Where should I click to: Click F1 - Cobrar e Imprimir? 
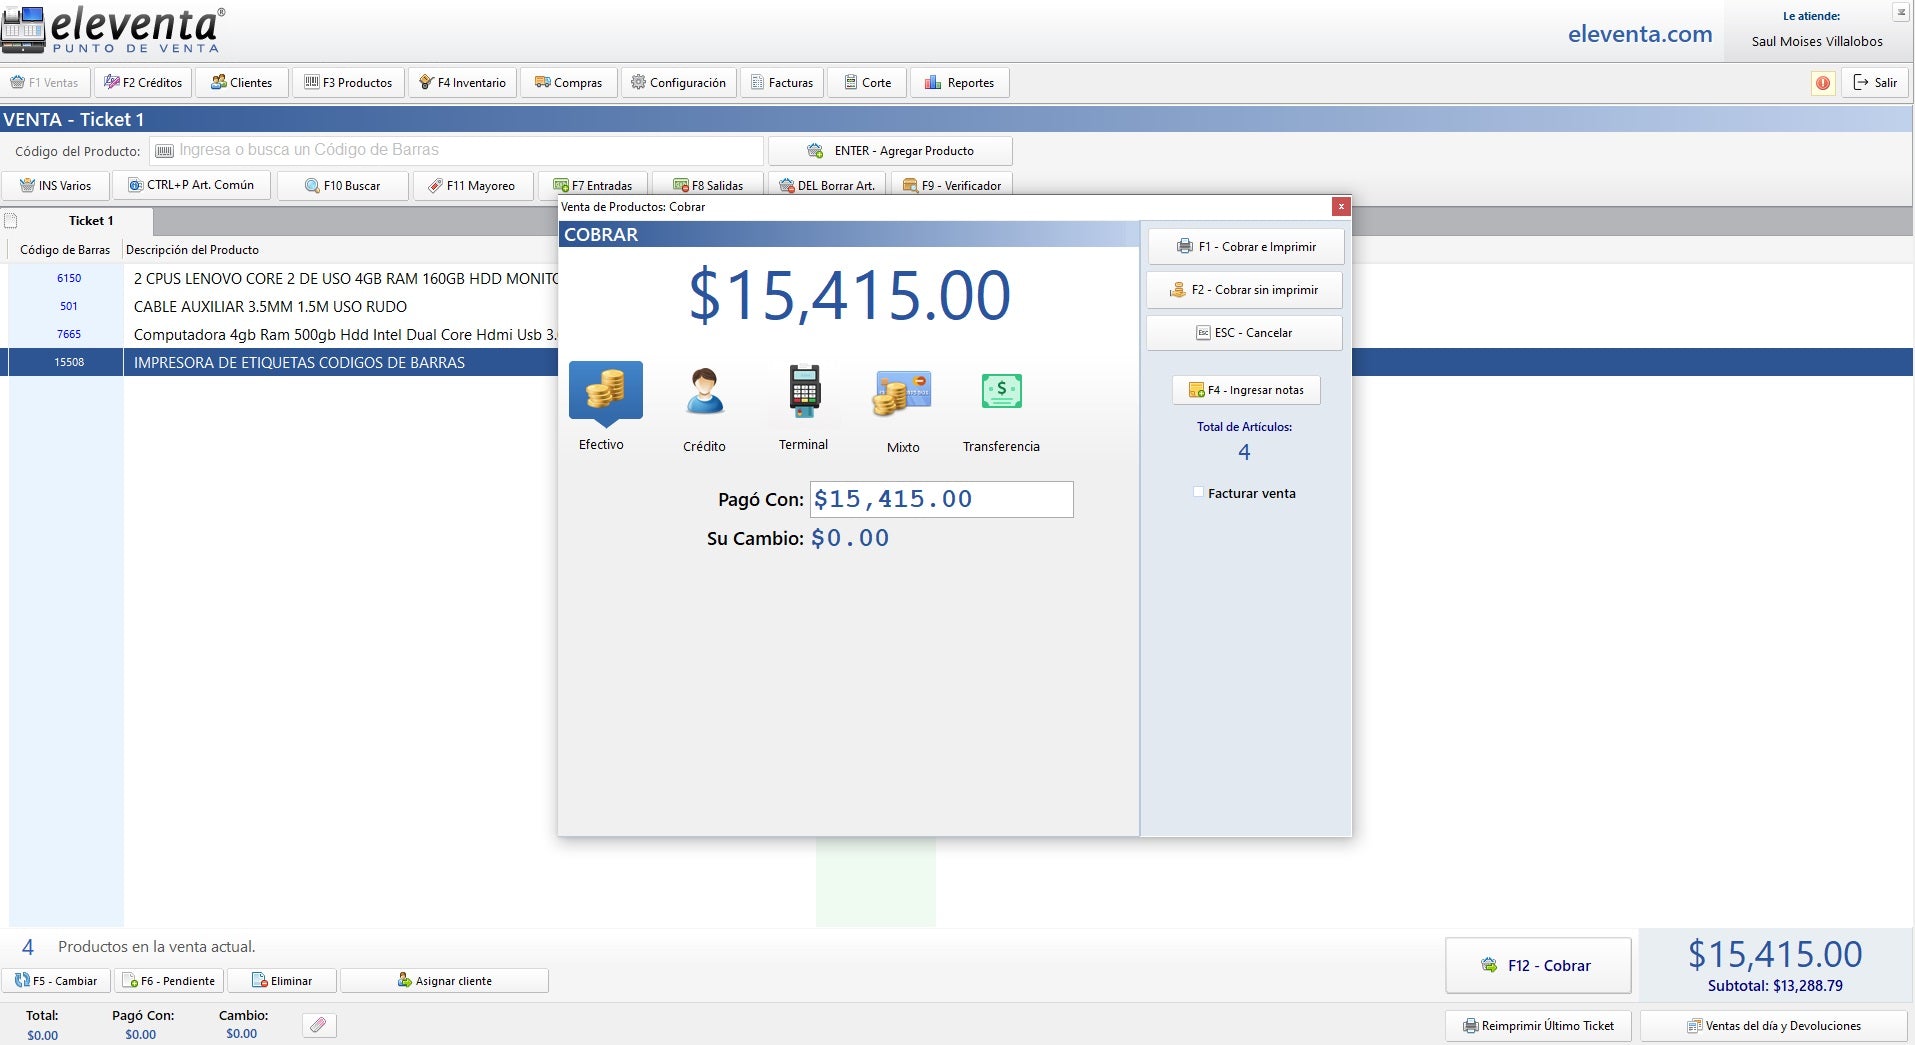click(1245, 247)
